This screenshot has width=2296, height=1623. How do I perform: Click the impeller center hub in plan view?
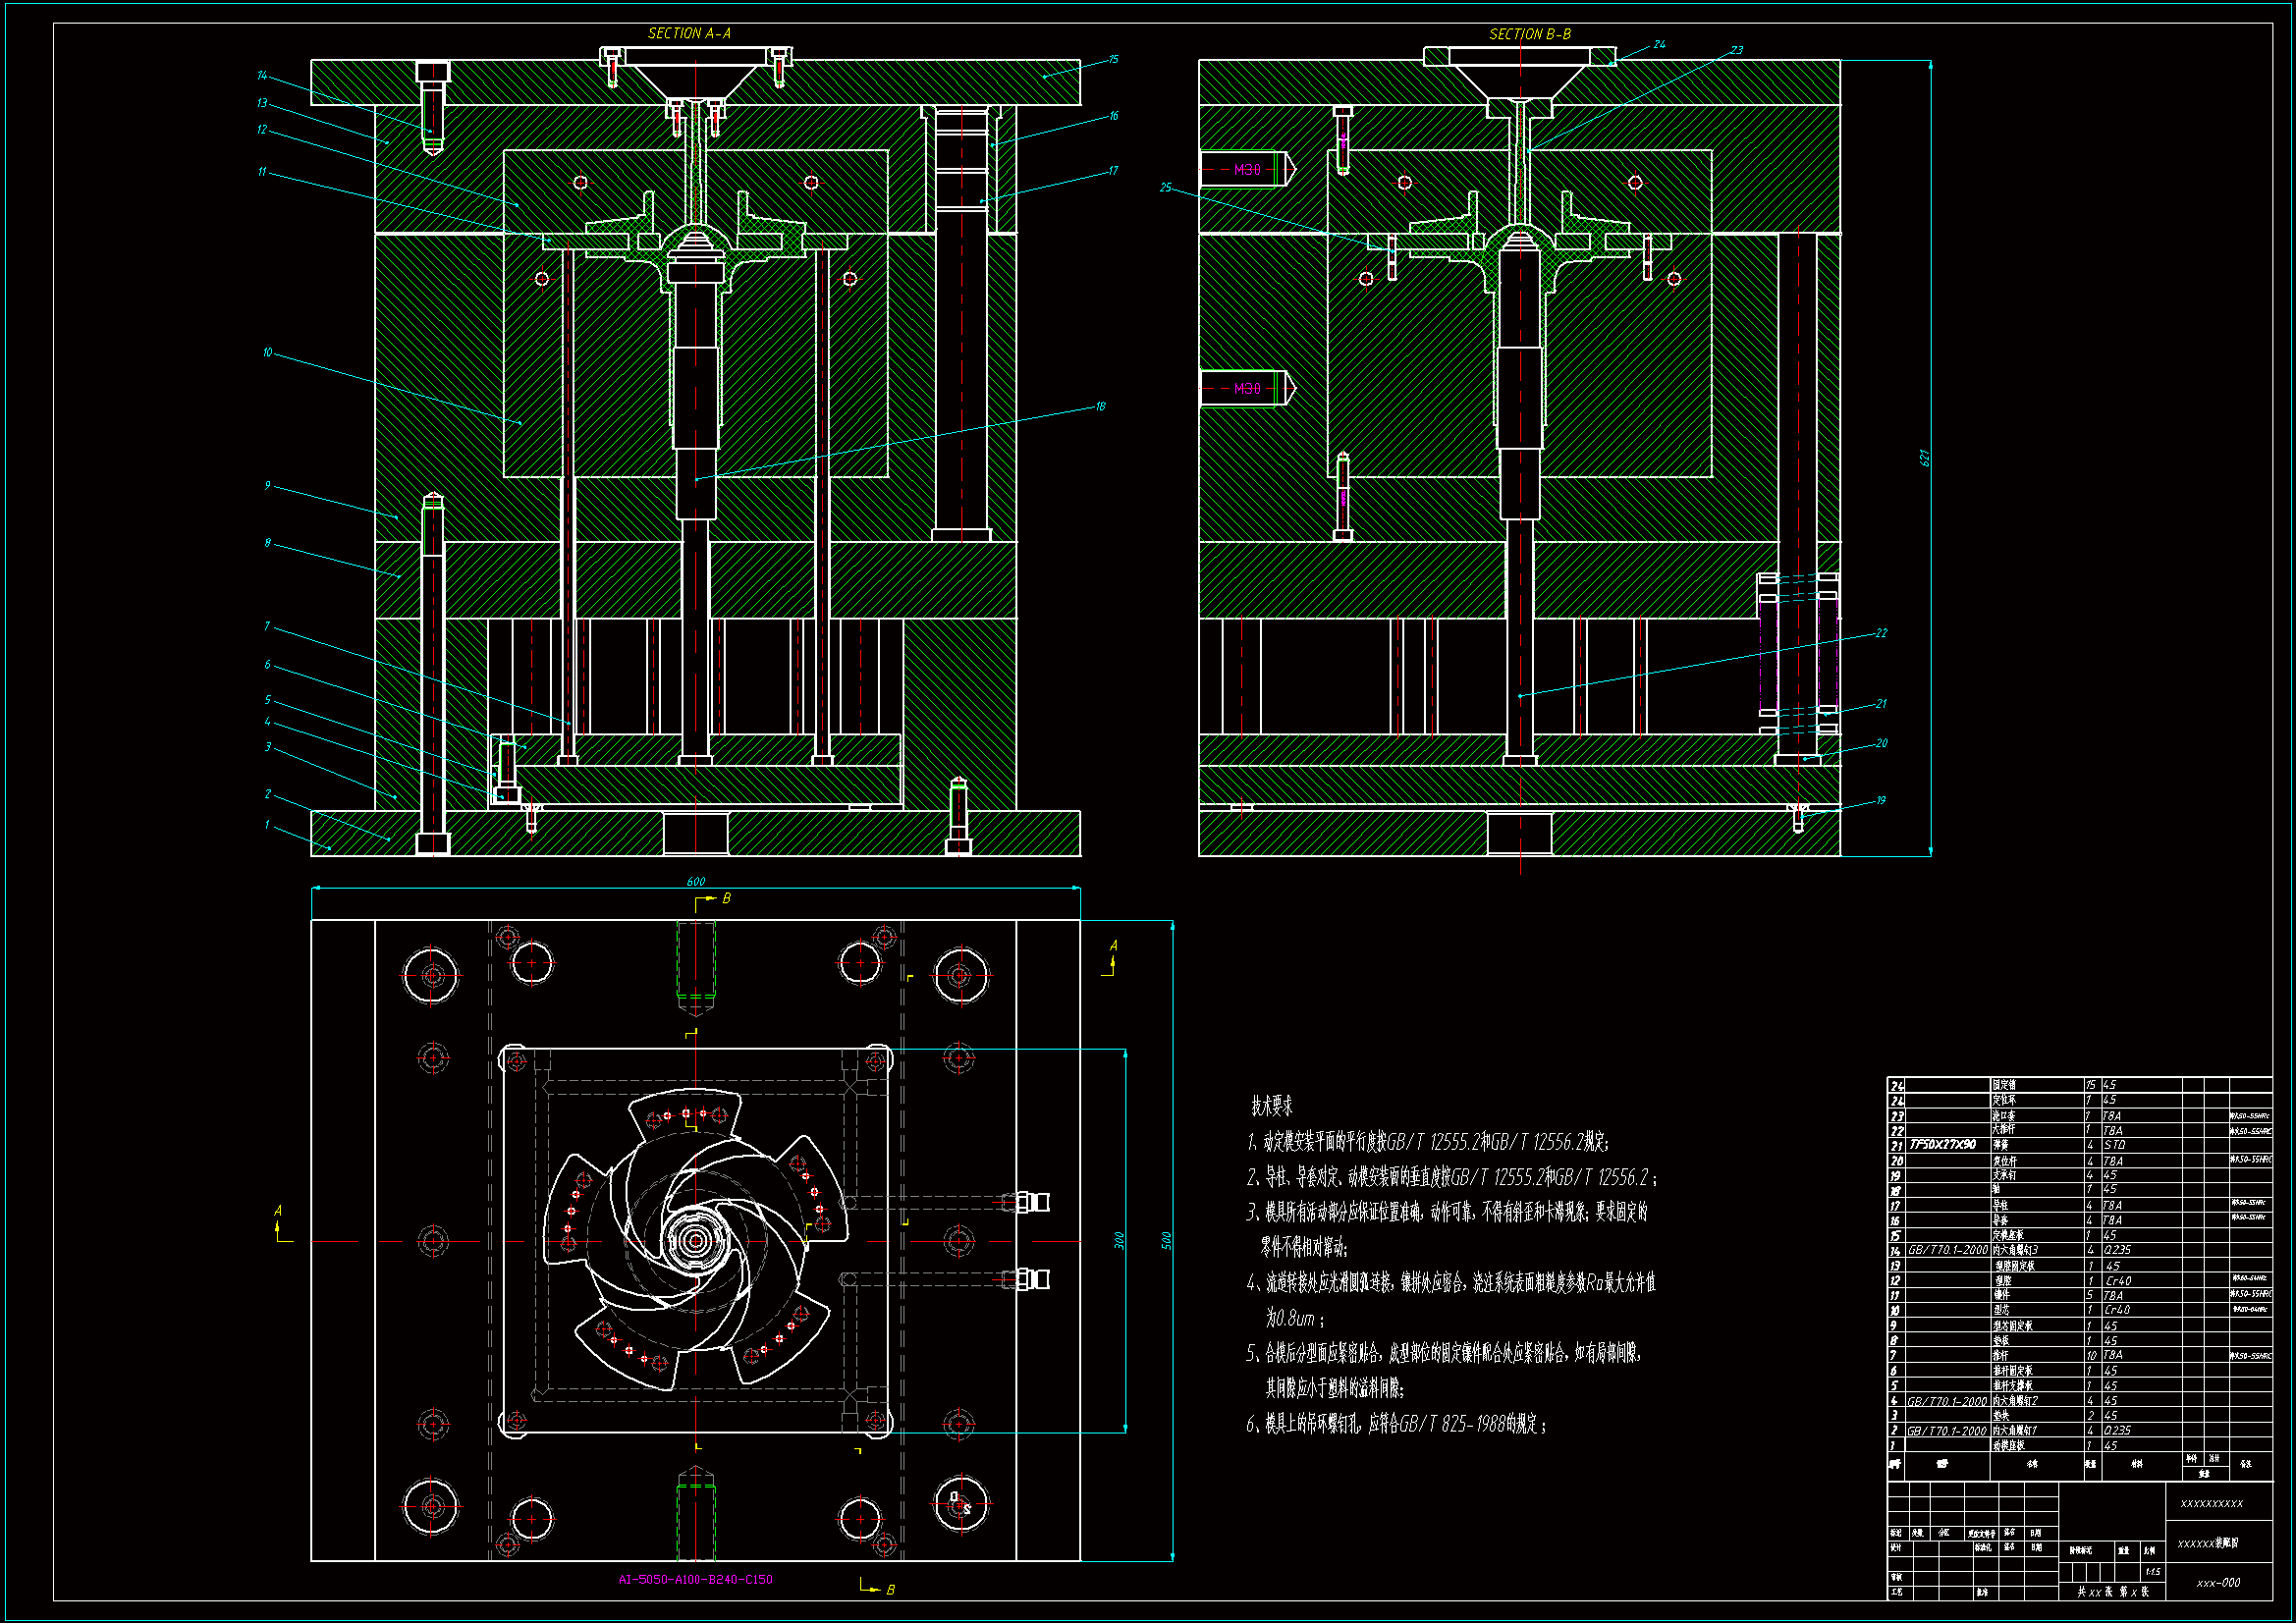[x=695, y=1240]
